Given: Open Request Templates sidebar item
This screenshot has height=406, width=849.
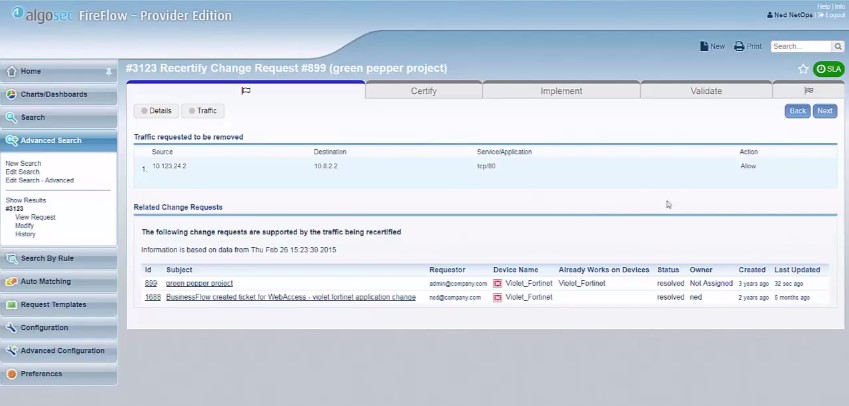Looking at the screenshot, I should pyautogui.click(x=58, y=305).
